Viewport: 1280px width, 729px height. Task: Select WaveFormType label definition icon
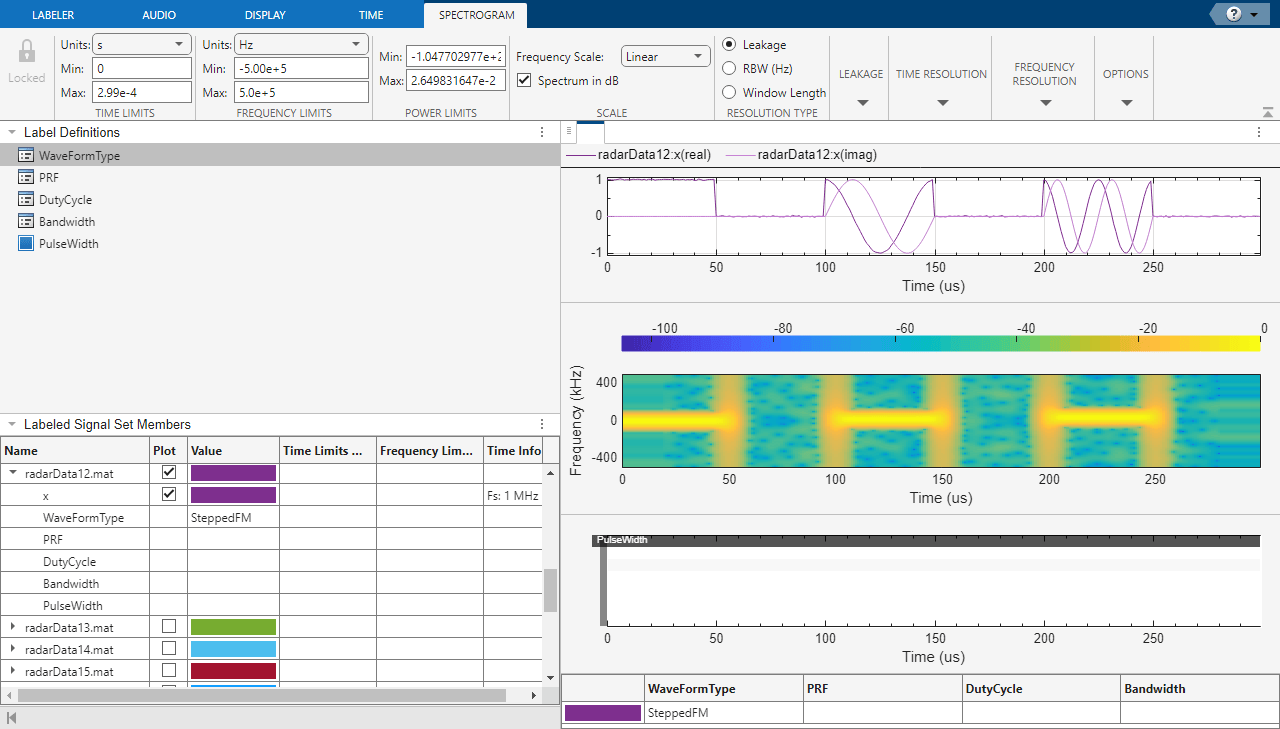pos(27,155)
